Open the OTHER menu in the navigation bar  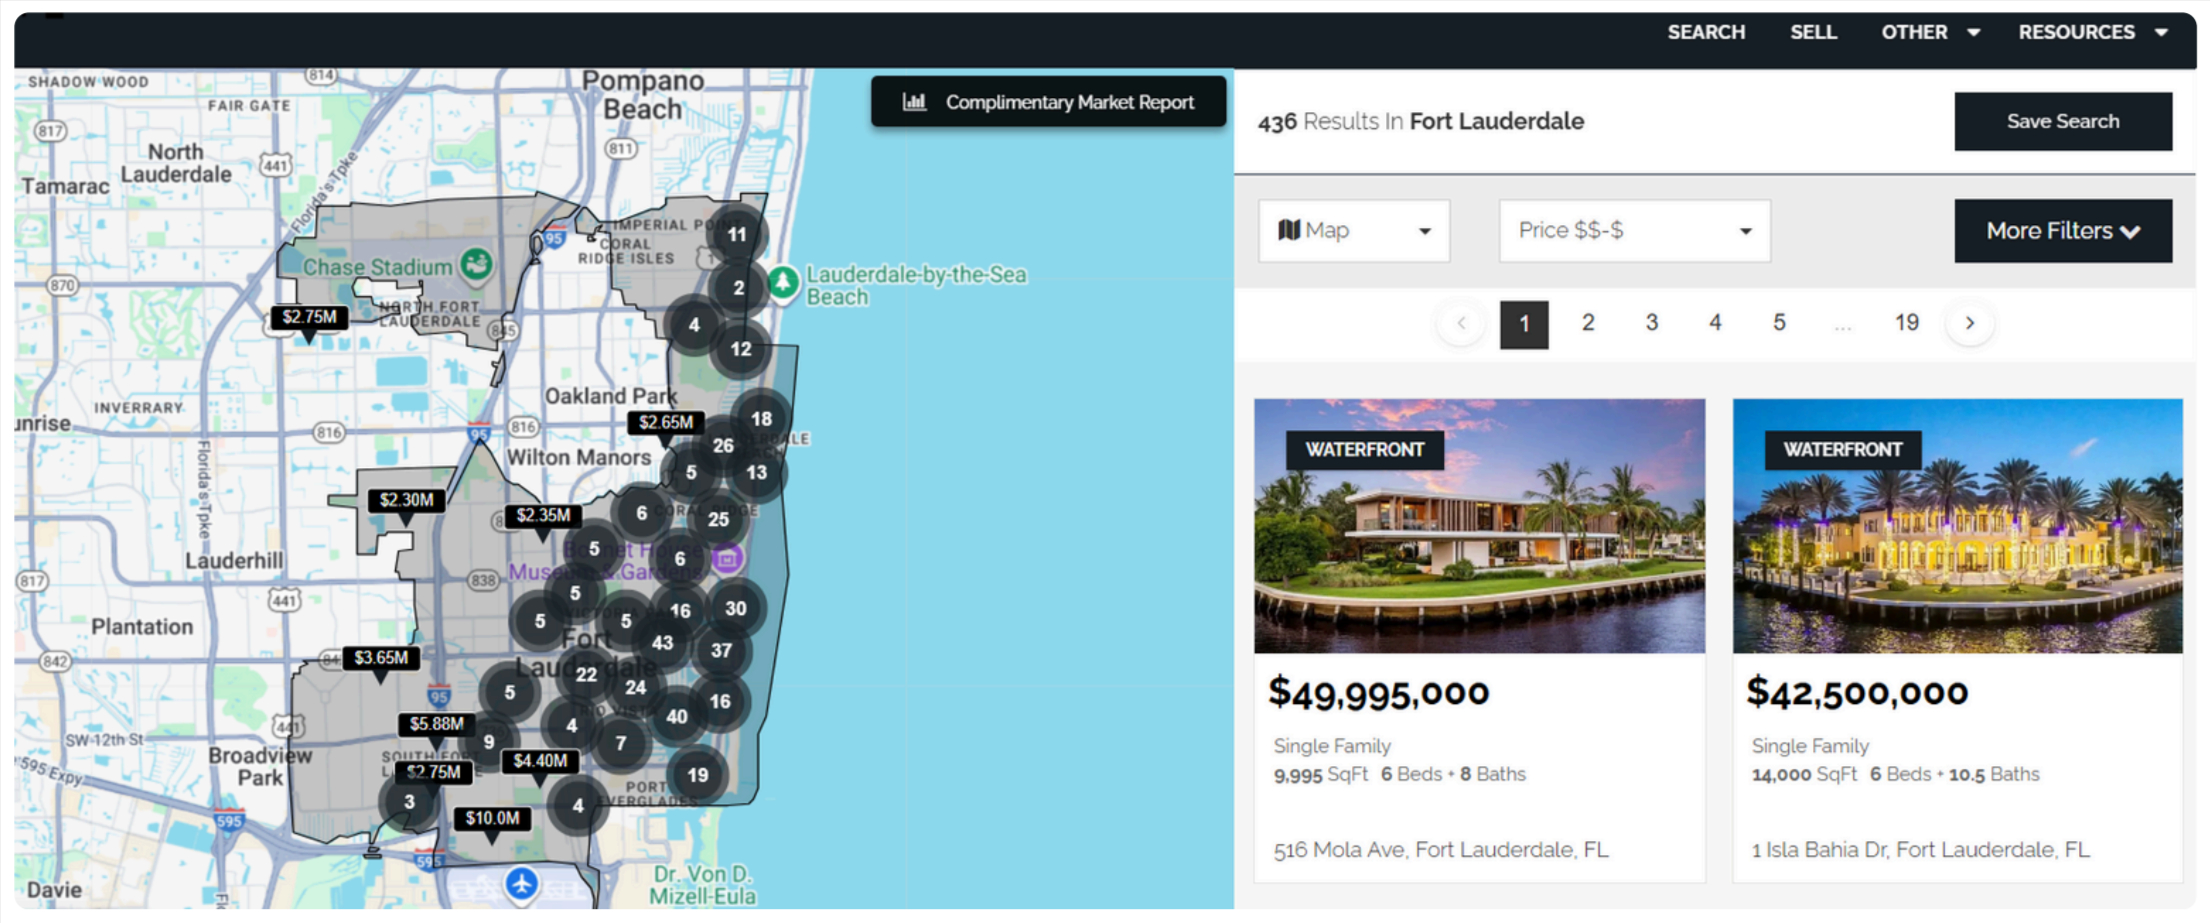coord(1930,32)
